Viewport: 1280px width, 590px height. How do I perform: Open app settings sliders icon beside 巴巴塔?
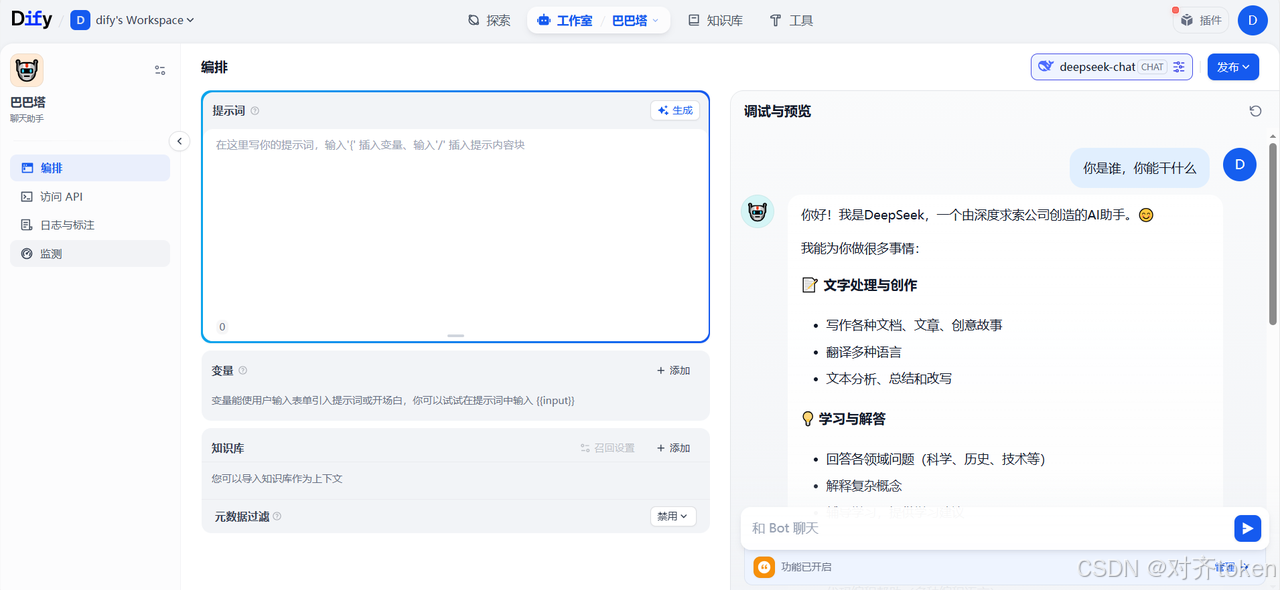[x=160, y=70]
